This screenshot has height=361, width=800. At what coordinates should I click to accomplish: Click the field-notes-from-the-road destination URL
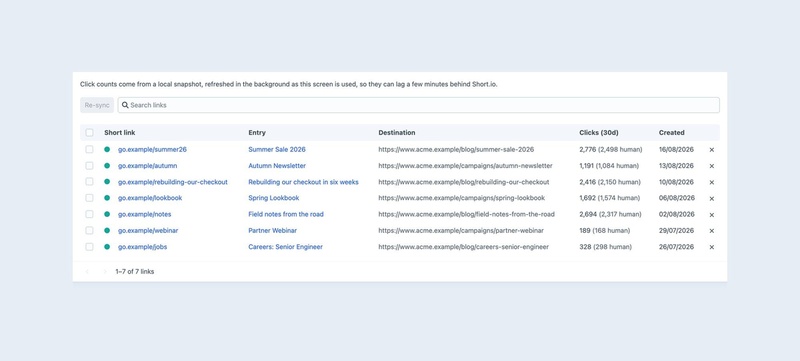click(466, 214)
